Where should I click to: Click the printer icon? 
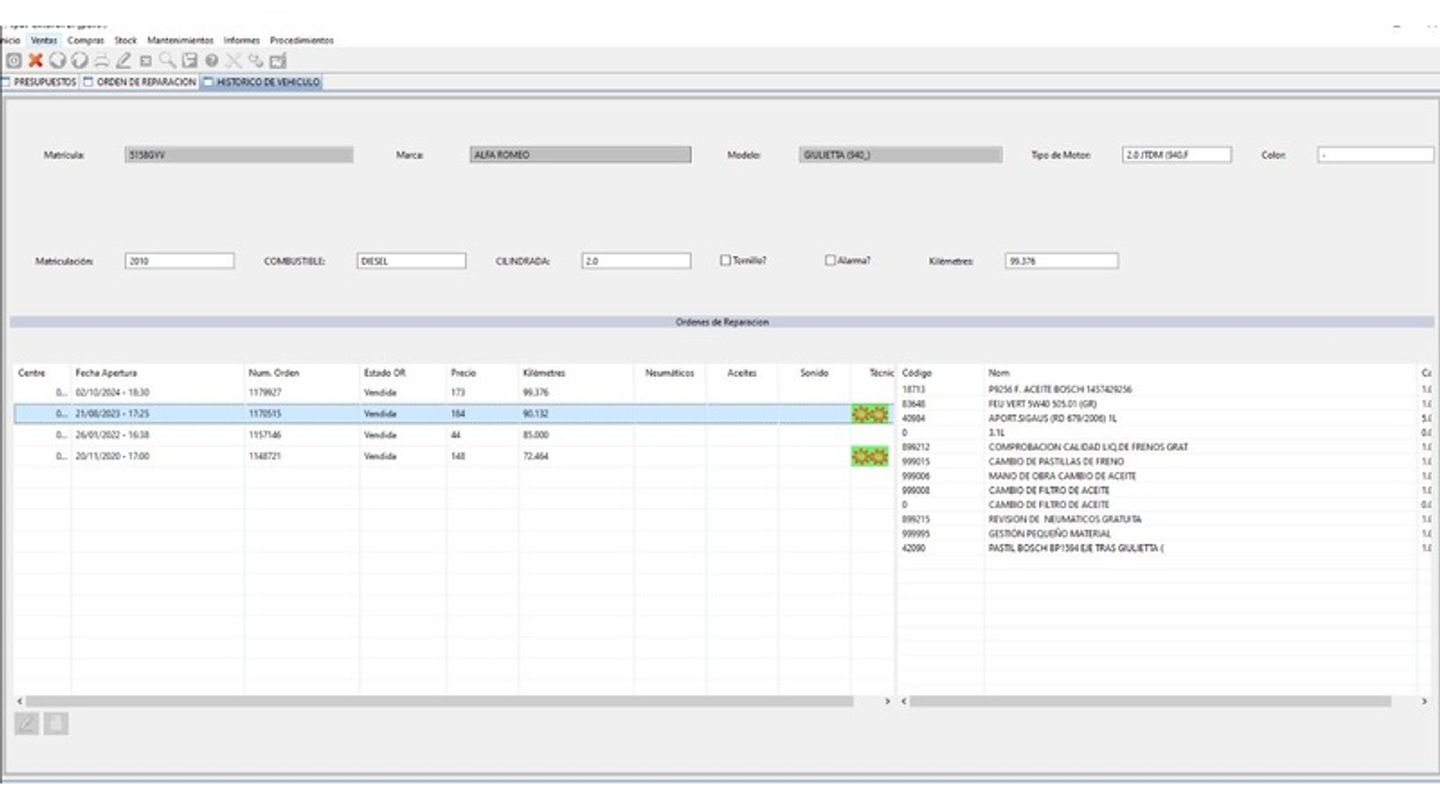(x=101, y=61)
